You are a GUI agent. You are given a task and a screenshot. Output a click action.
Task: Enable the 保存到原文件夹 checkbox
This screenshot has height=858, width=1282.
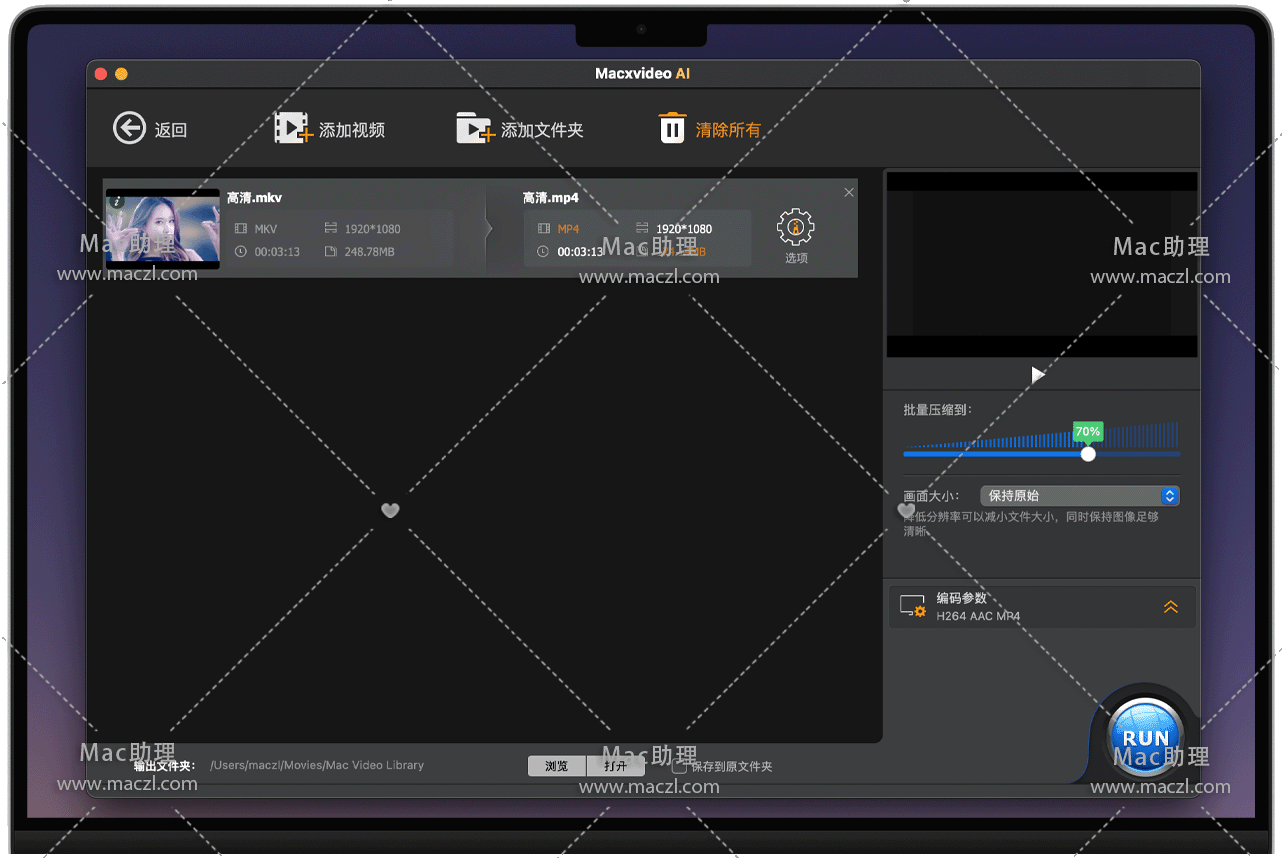(x=680, y=767)
